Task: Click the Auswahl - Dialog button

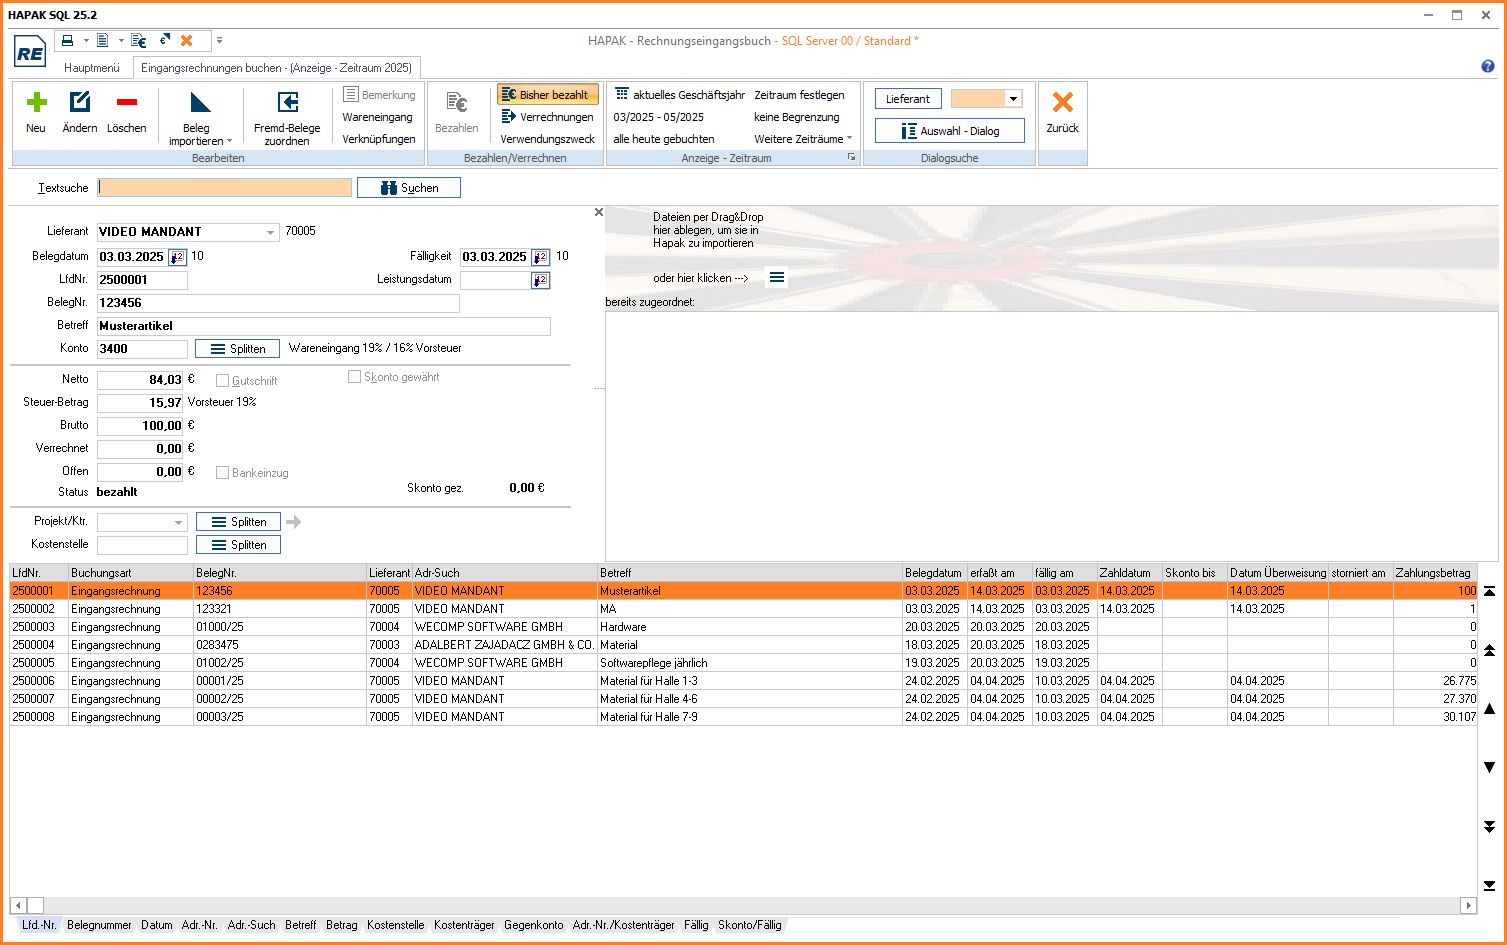Action: [x=949, y=131]
